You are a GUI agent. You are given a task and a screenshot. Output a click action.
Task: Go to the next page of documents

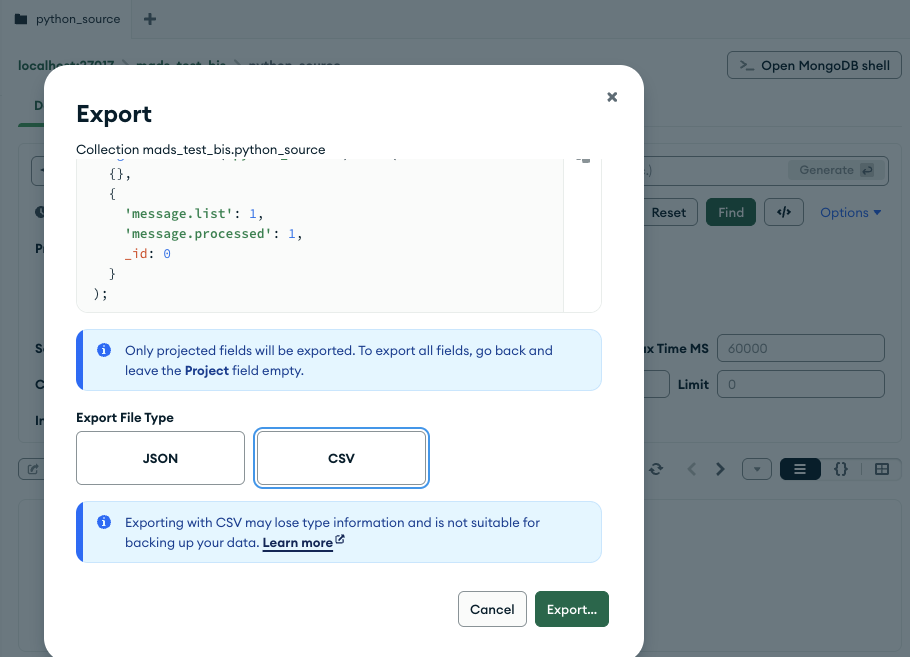tap(720, 469)
